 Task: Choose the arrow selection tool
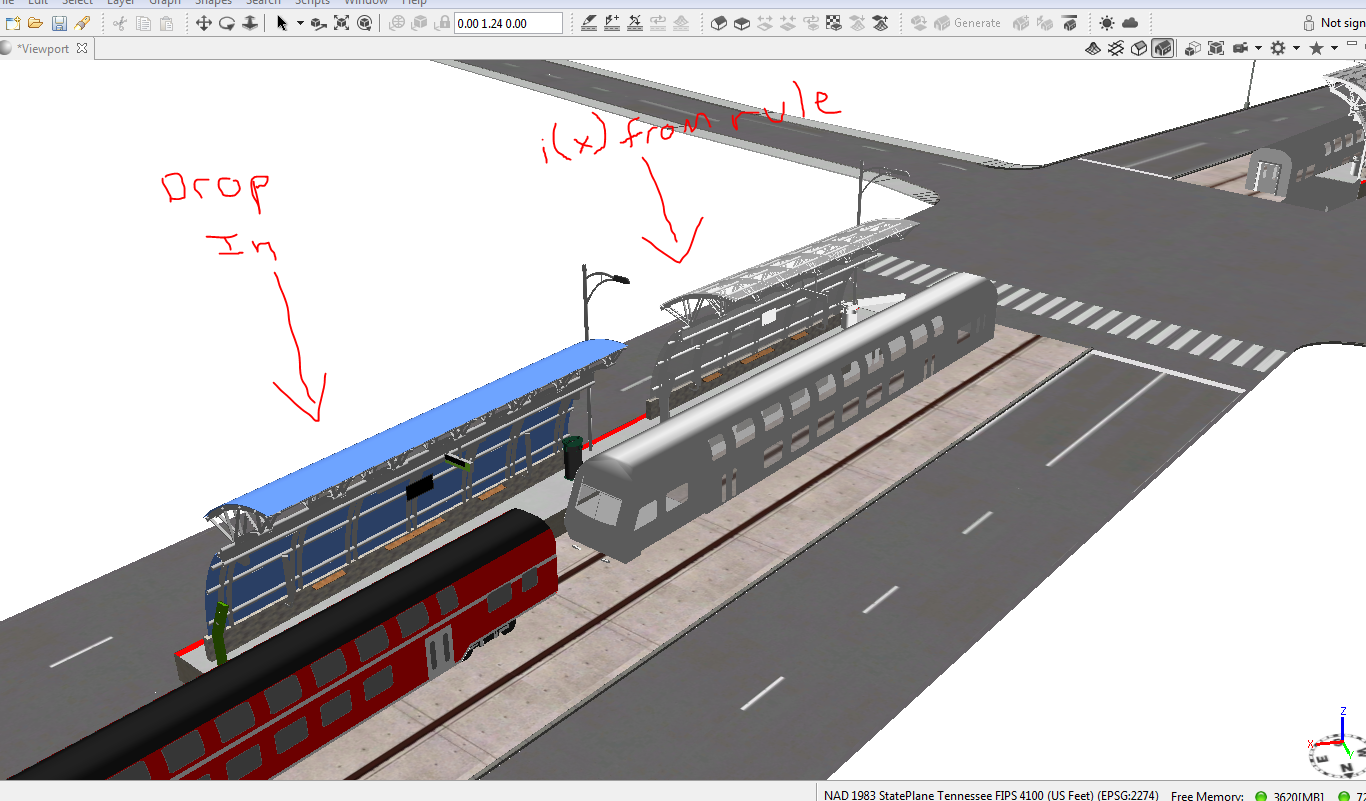point(282,23)
